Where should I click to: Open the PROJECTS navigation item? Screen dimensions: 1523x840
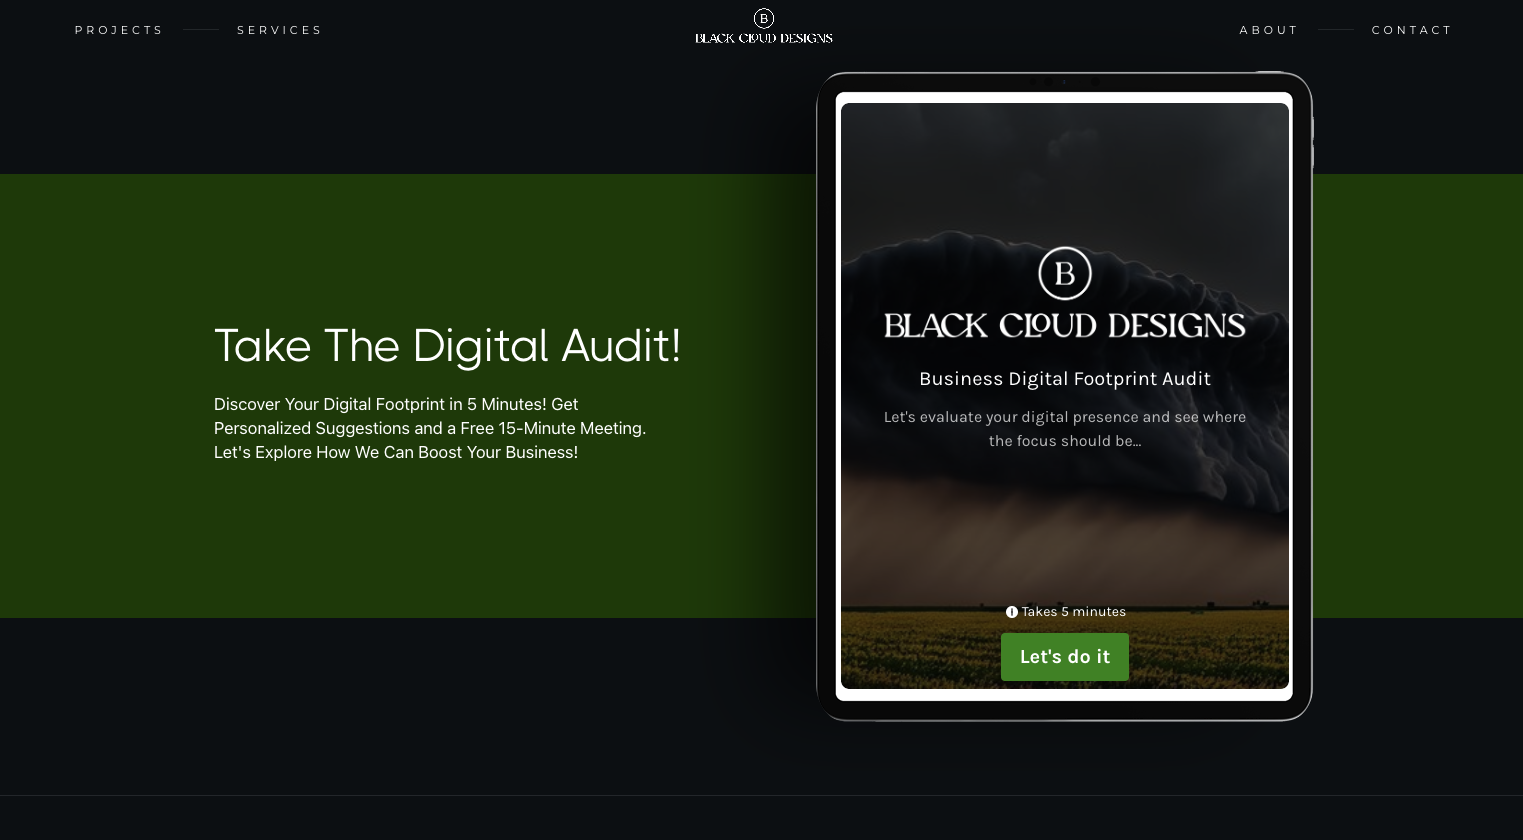(118, 30)
